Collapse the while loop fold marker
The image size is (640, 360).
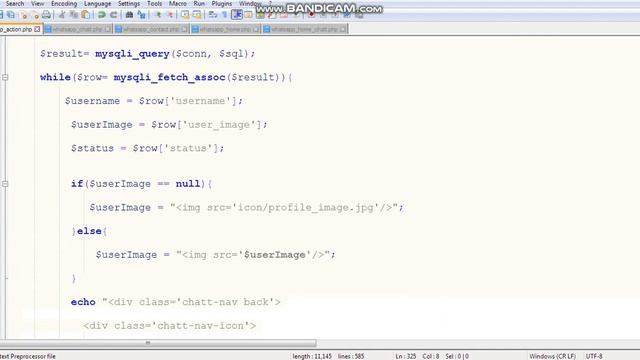coord(5,77)
